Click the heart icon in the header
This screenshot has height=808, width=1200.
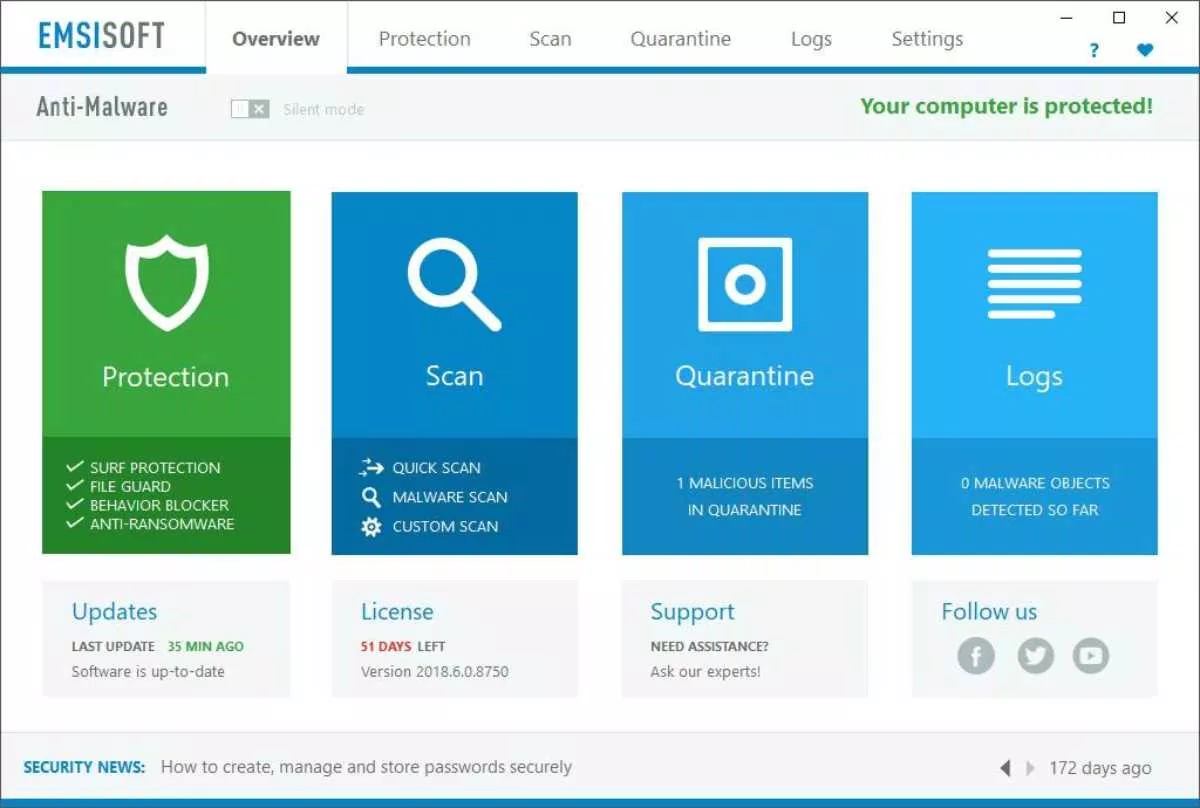pos(1143,49)
